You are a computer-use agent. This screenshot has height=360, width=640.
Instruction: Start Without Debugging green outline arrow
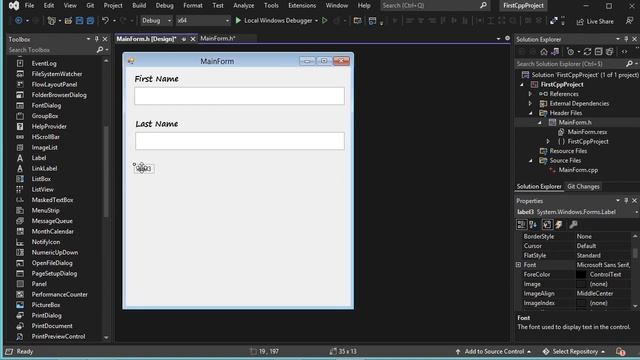pyautogui.click(x=324, y=20)
